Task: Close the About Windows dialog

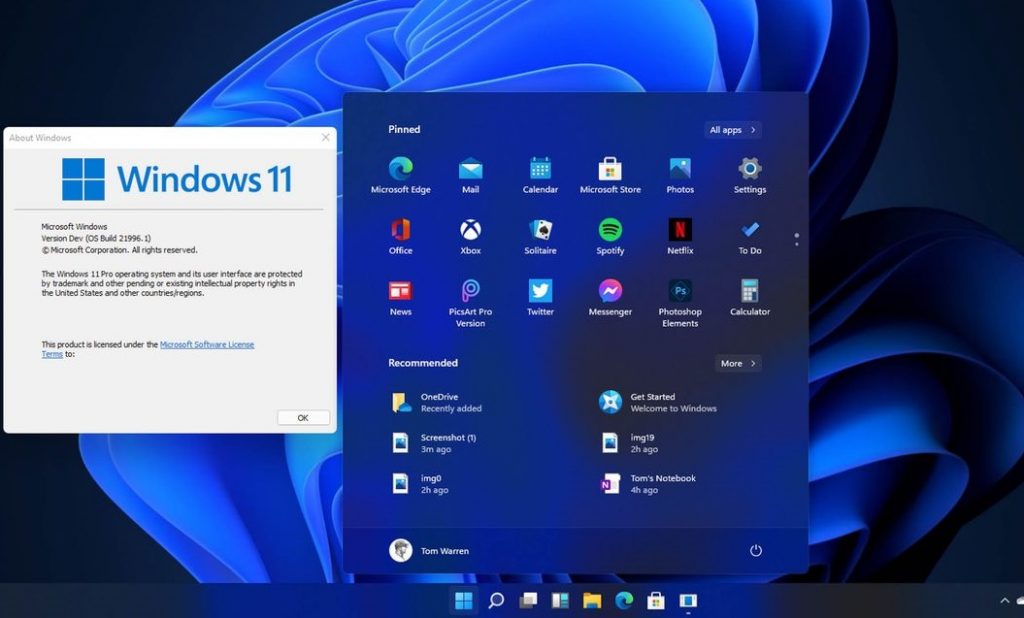Action: 325,137
